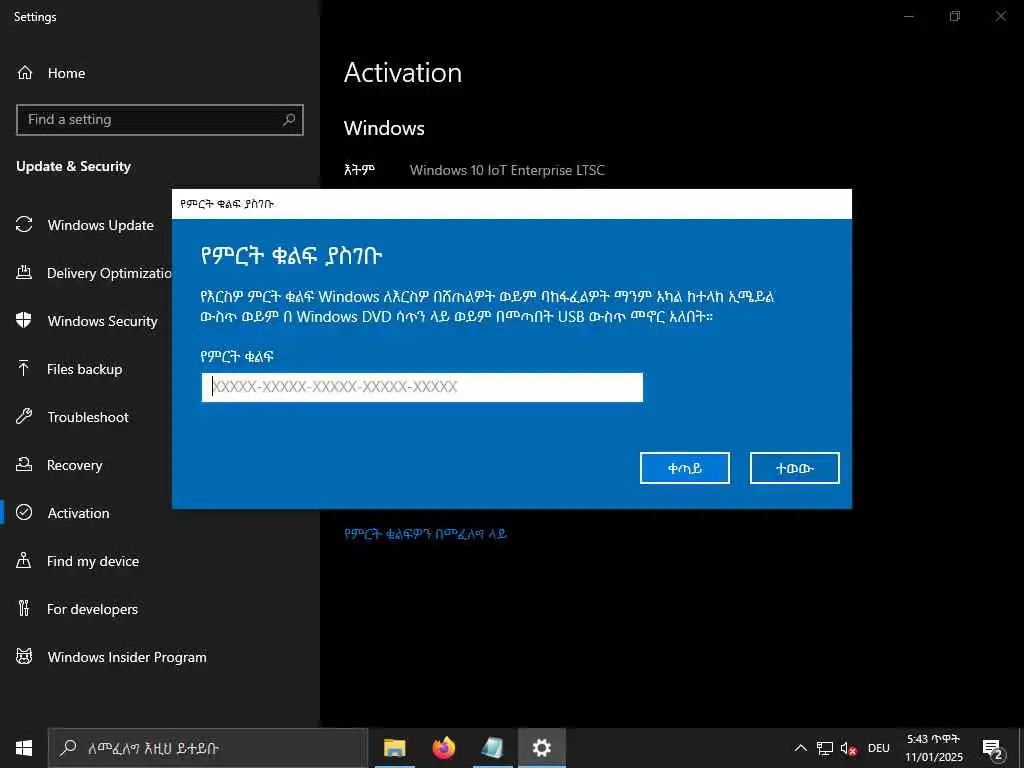Viewport: 1024px width, 768px height.
Task: Open File Explorer from the taskbar
Action: click(394, 748)
